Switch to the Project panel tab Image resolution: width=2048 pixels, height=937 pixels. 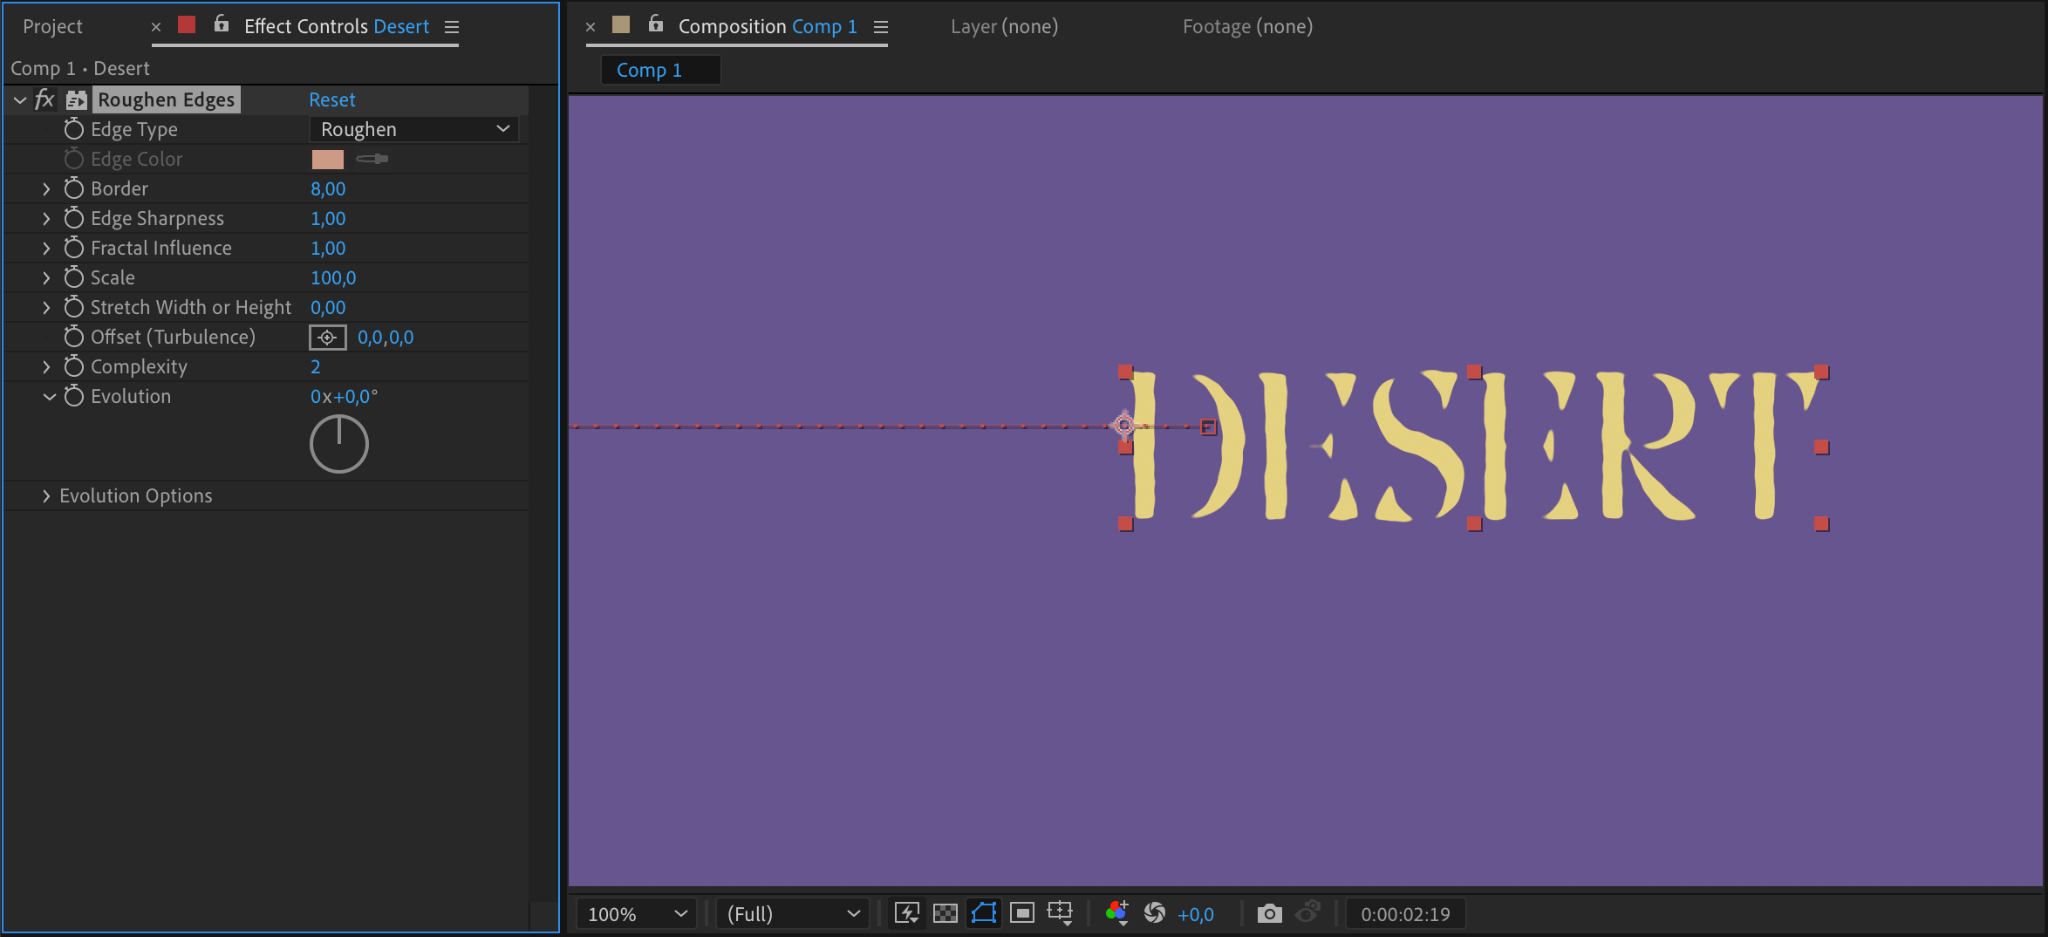click(53, 27)
